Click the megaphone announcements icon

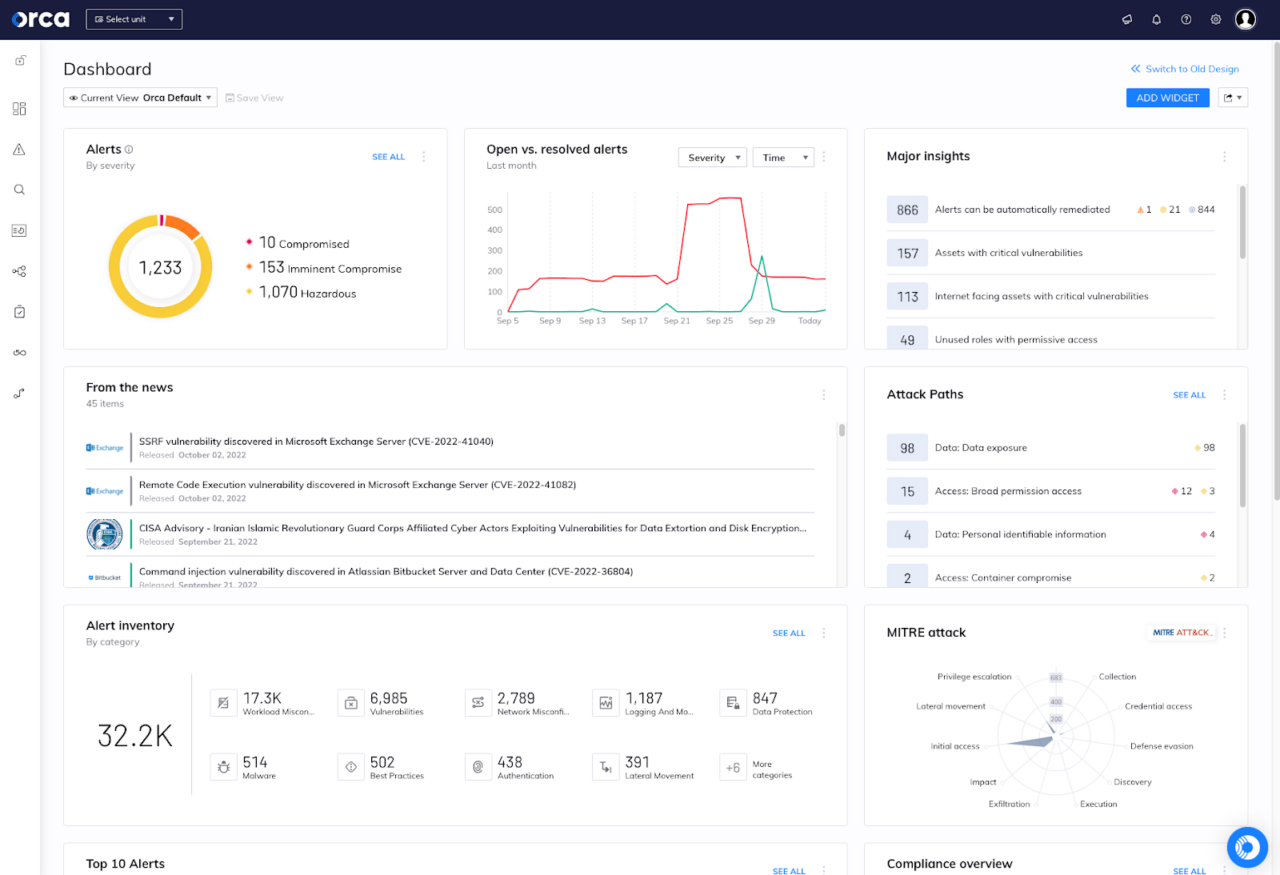pyautogui.click(x=1127, y=19)
